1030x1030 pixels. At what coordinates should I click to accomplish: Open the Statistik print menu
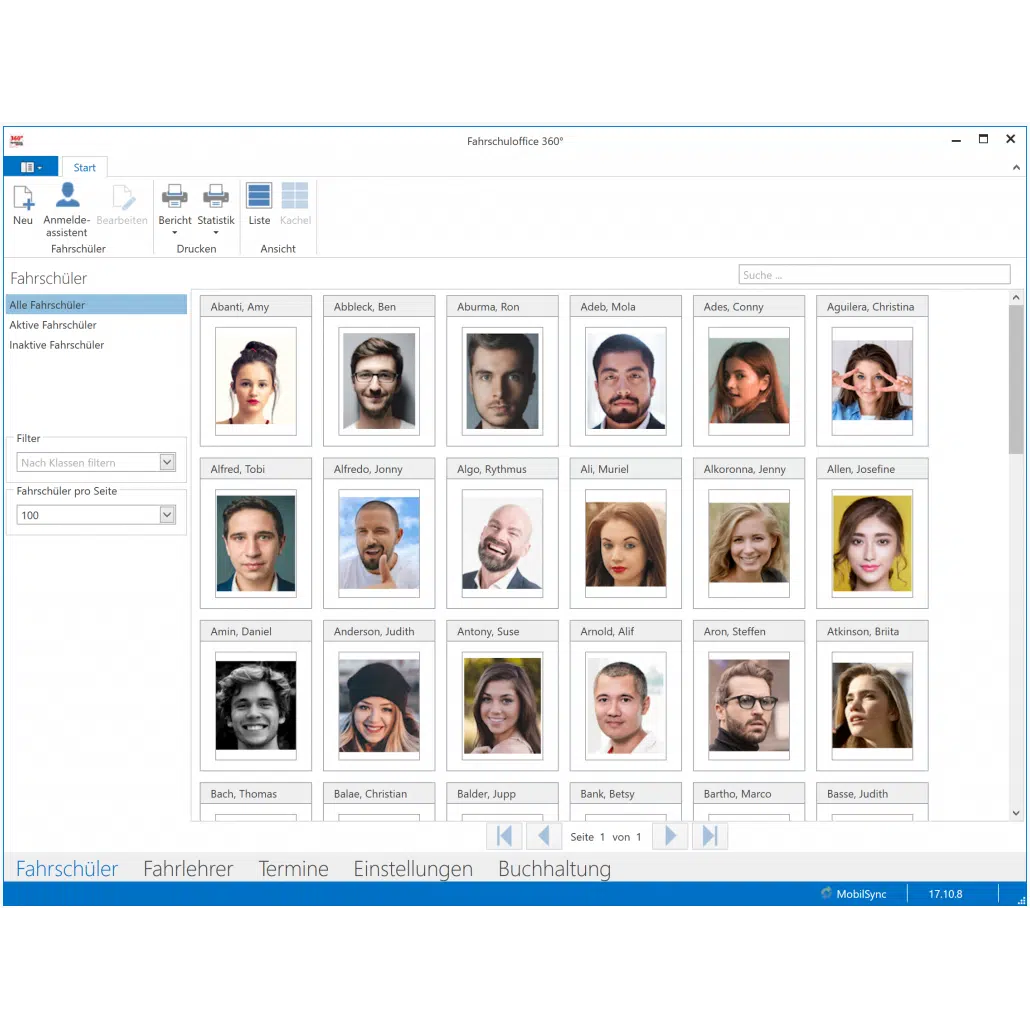[216, 197]
